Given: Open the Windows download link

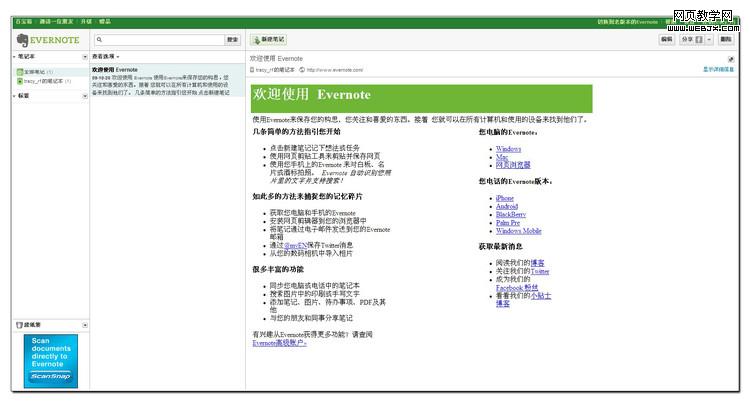Looking at the screenshot, I should [x=508, y=148].
